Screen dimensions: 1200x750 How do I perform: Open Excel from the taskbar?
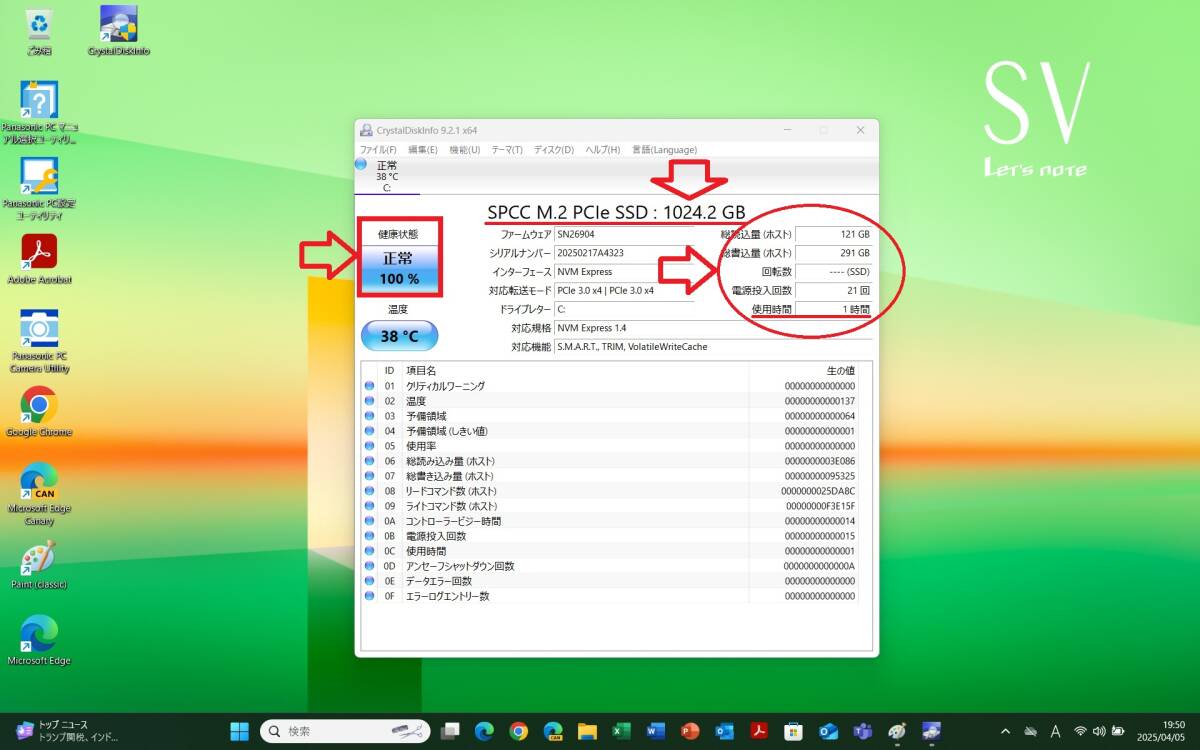621,731
